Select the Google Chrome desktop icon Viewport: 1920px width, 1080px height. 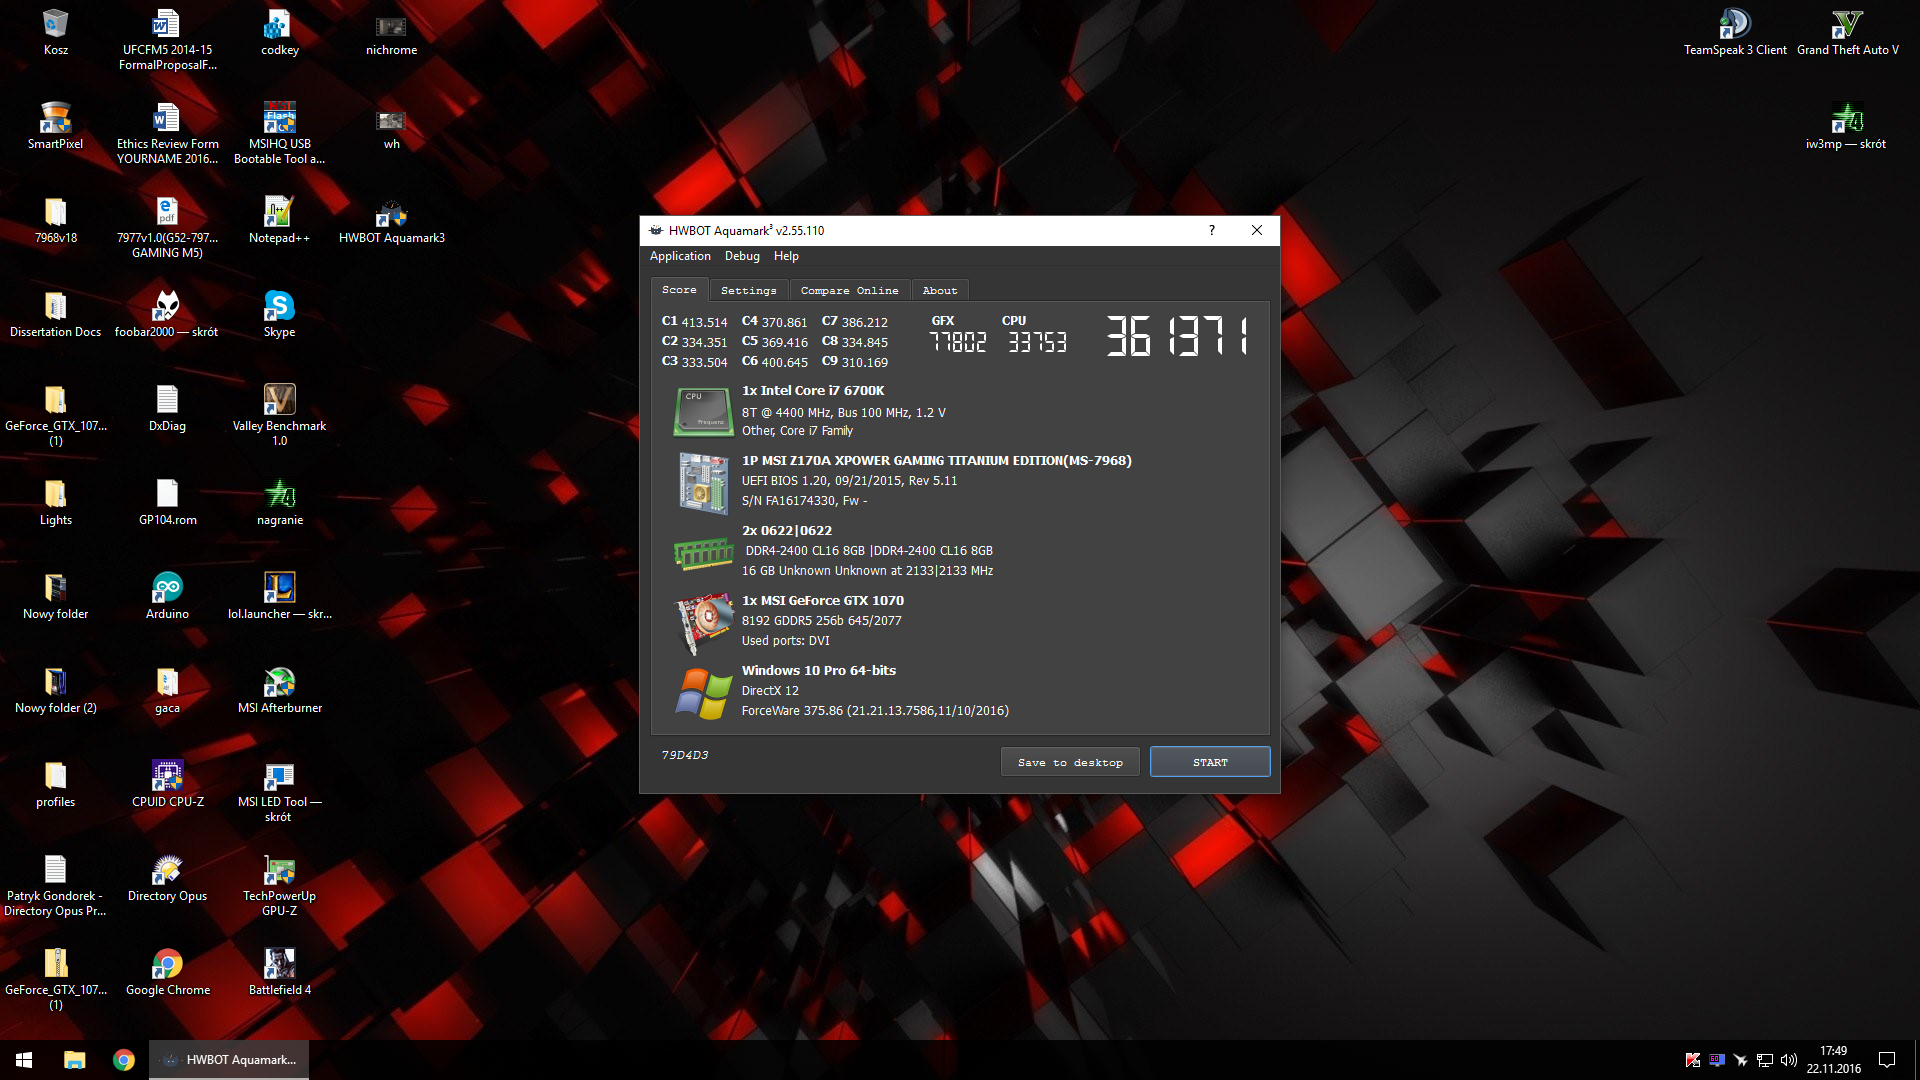click(167, 972)
